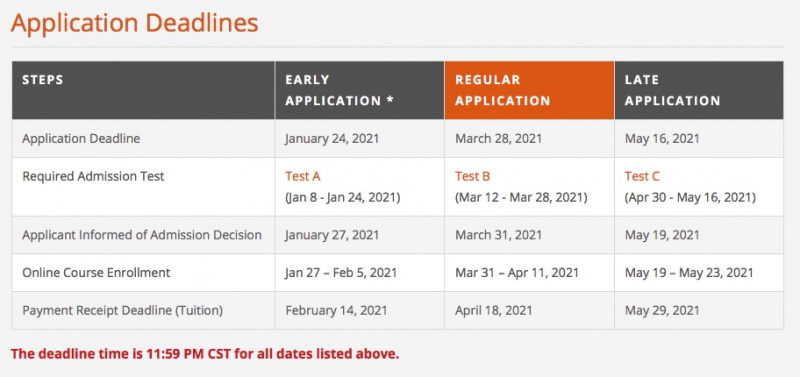Open the Test B link
800x377 pixels.
472,177
